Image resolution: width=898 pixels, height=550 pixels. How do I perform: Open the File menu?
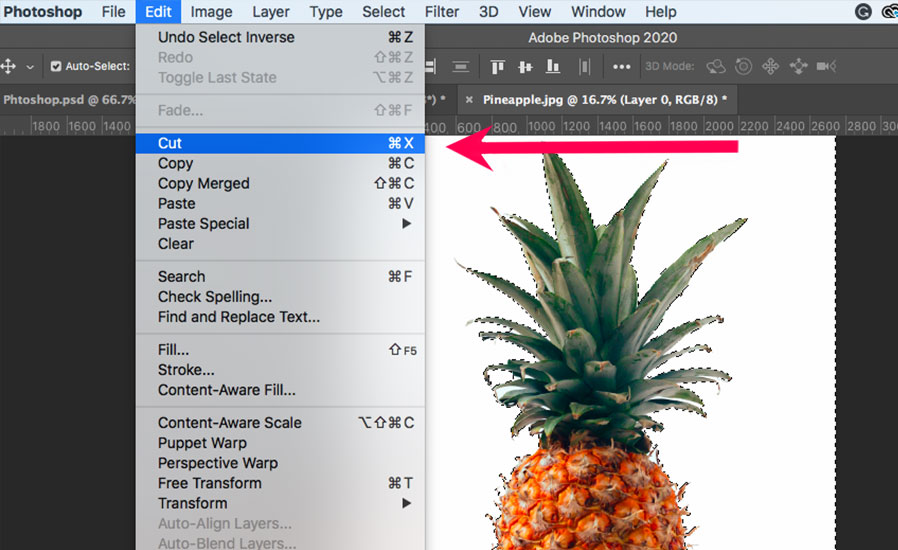[x=113, y=11]
